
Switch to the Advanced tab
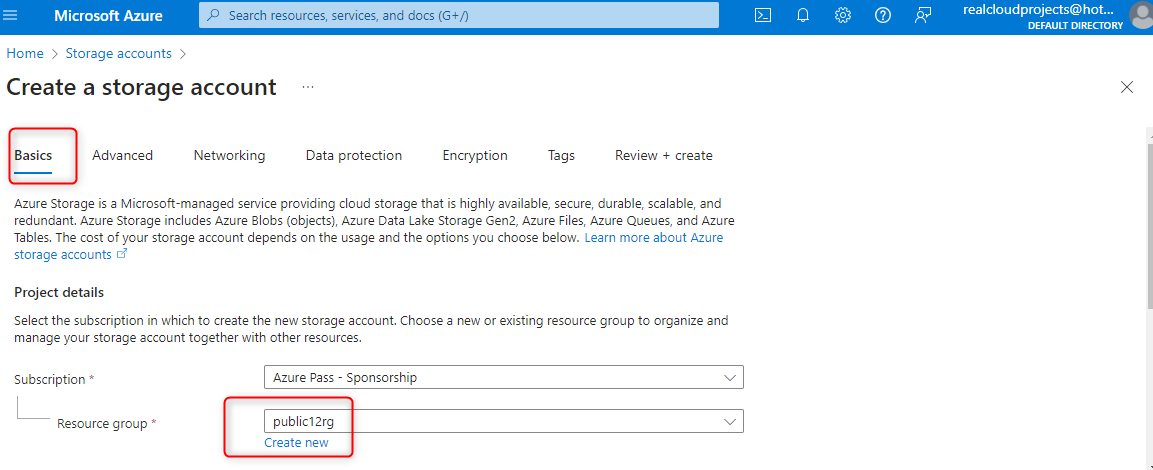(122, 156)
